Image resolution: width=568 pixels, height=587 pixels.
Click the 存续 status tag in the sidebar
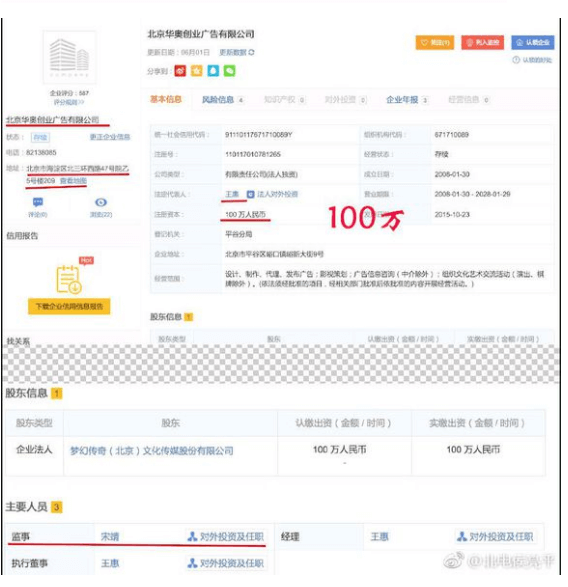click(x=40, y=137)
